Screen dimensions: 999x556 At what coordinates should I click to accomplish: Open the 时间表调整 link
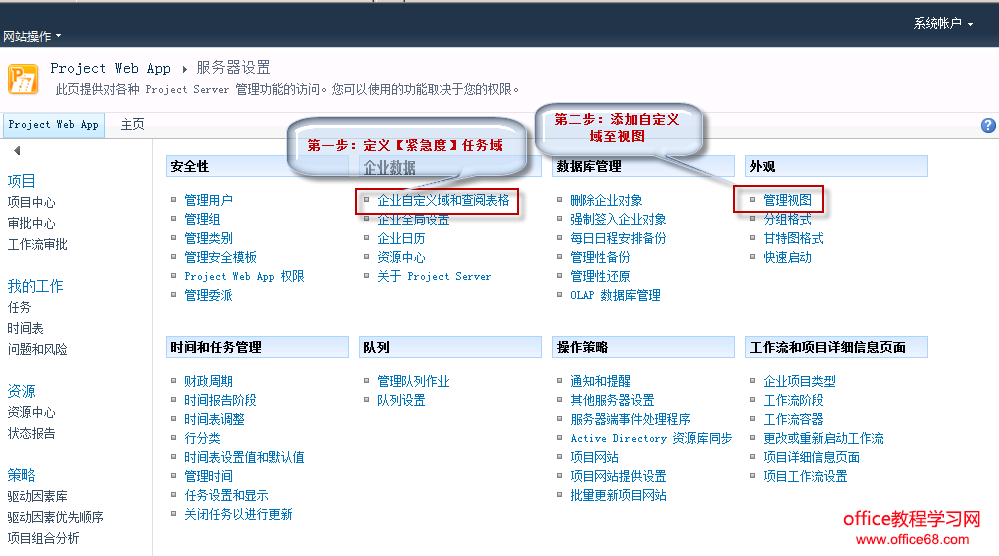coord(214,419)
